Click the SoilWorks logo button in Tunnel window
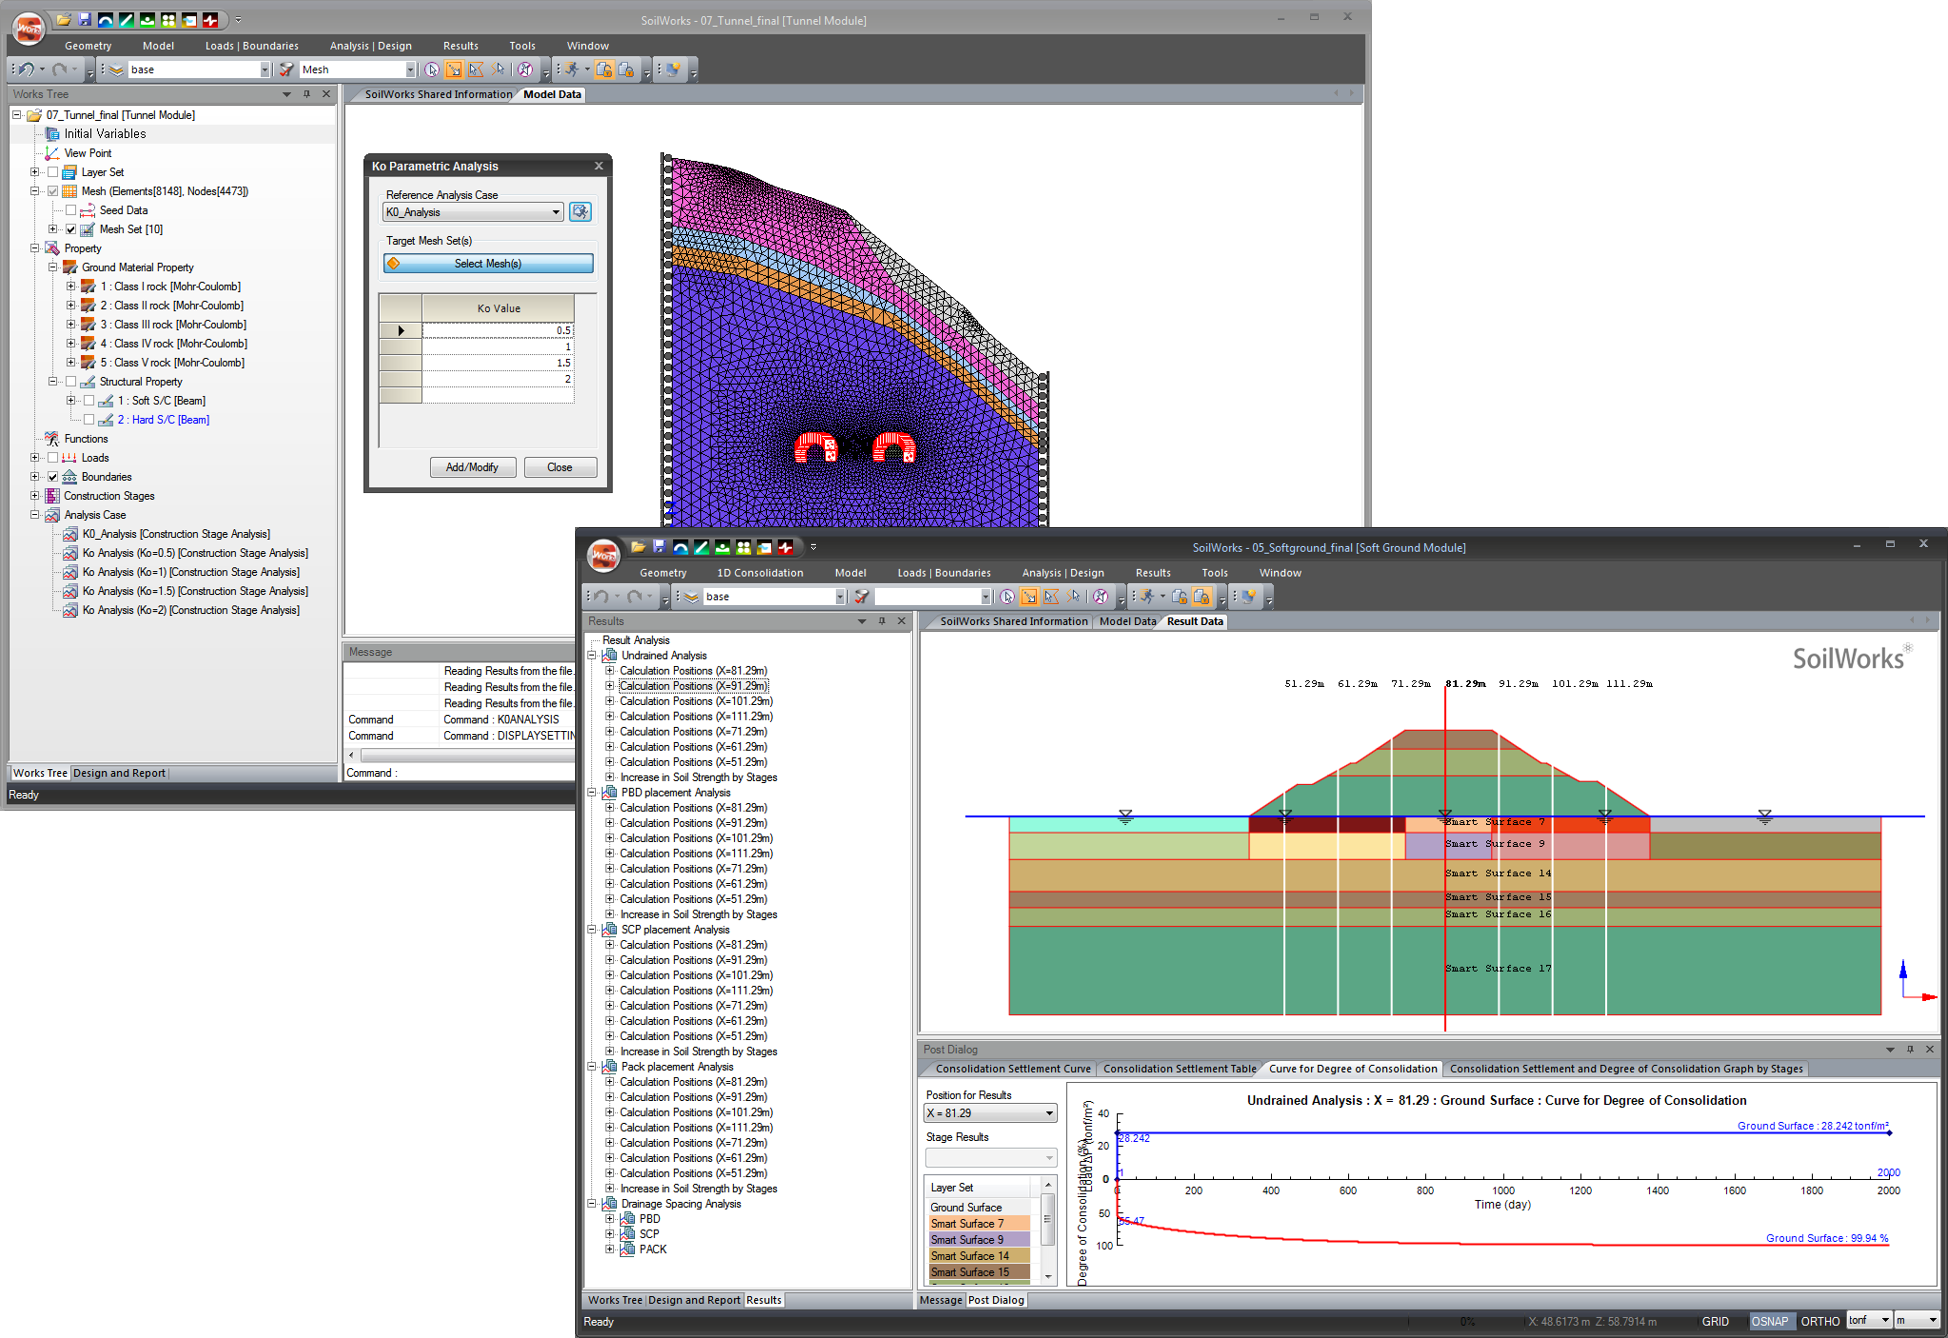Viewport: 1948px width, 1338px height. click(x=28, y=28)
